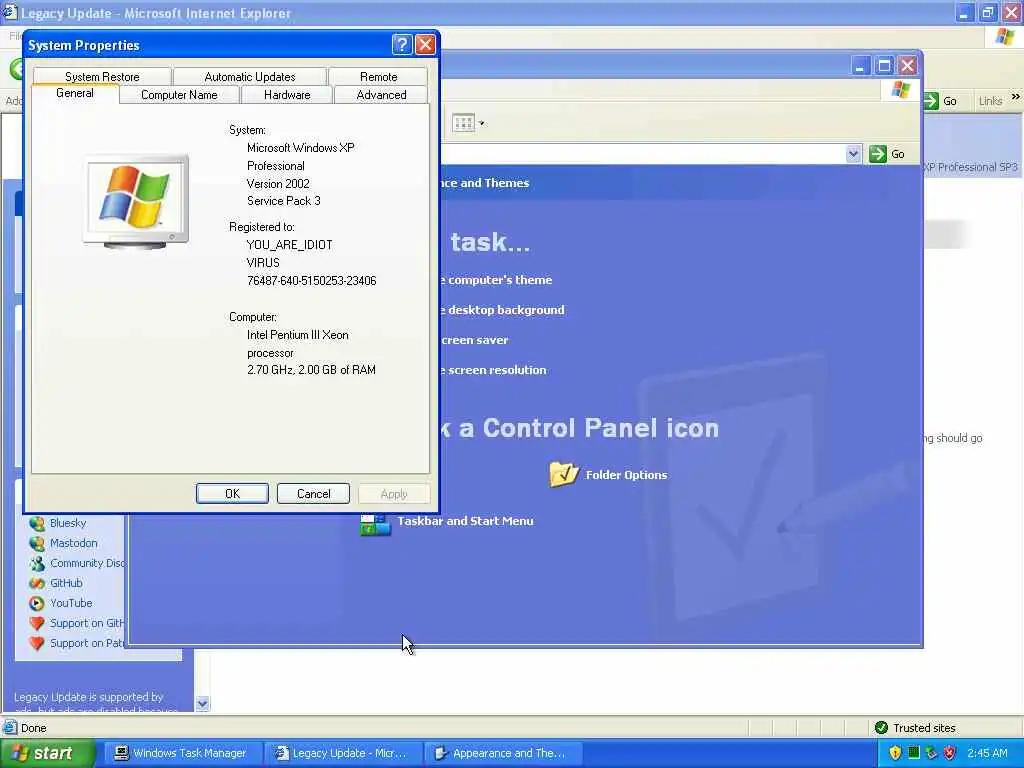Click the Done status bar text
The height and width of the screenshot is (768, 1024).
(33, 728)
